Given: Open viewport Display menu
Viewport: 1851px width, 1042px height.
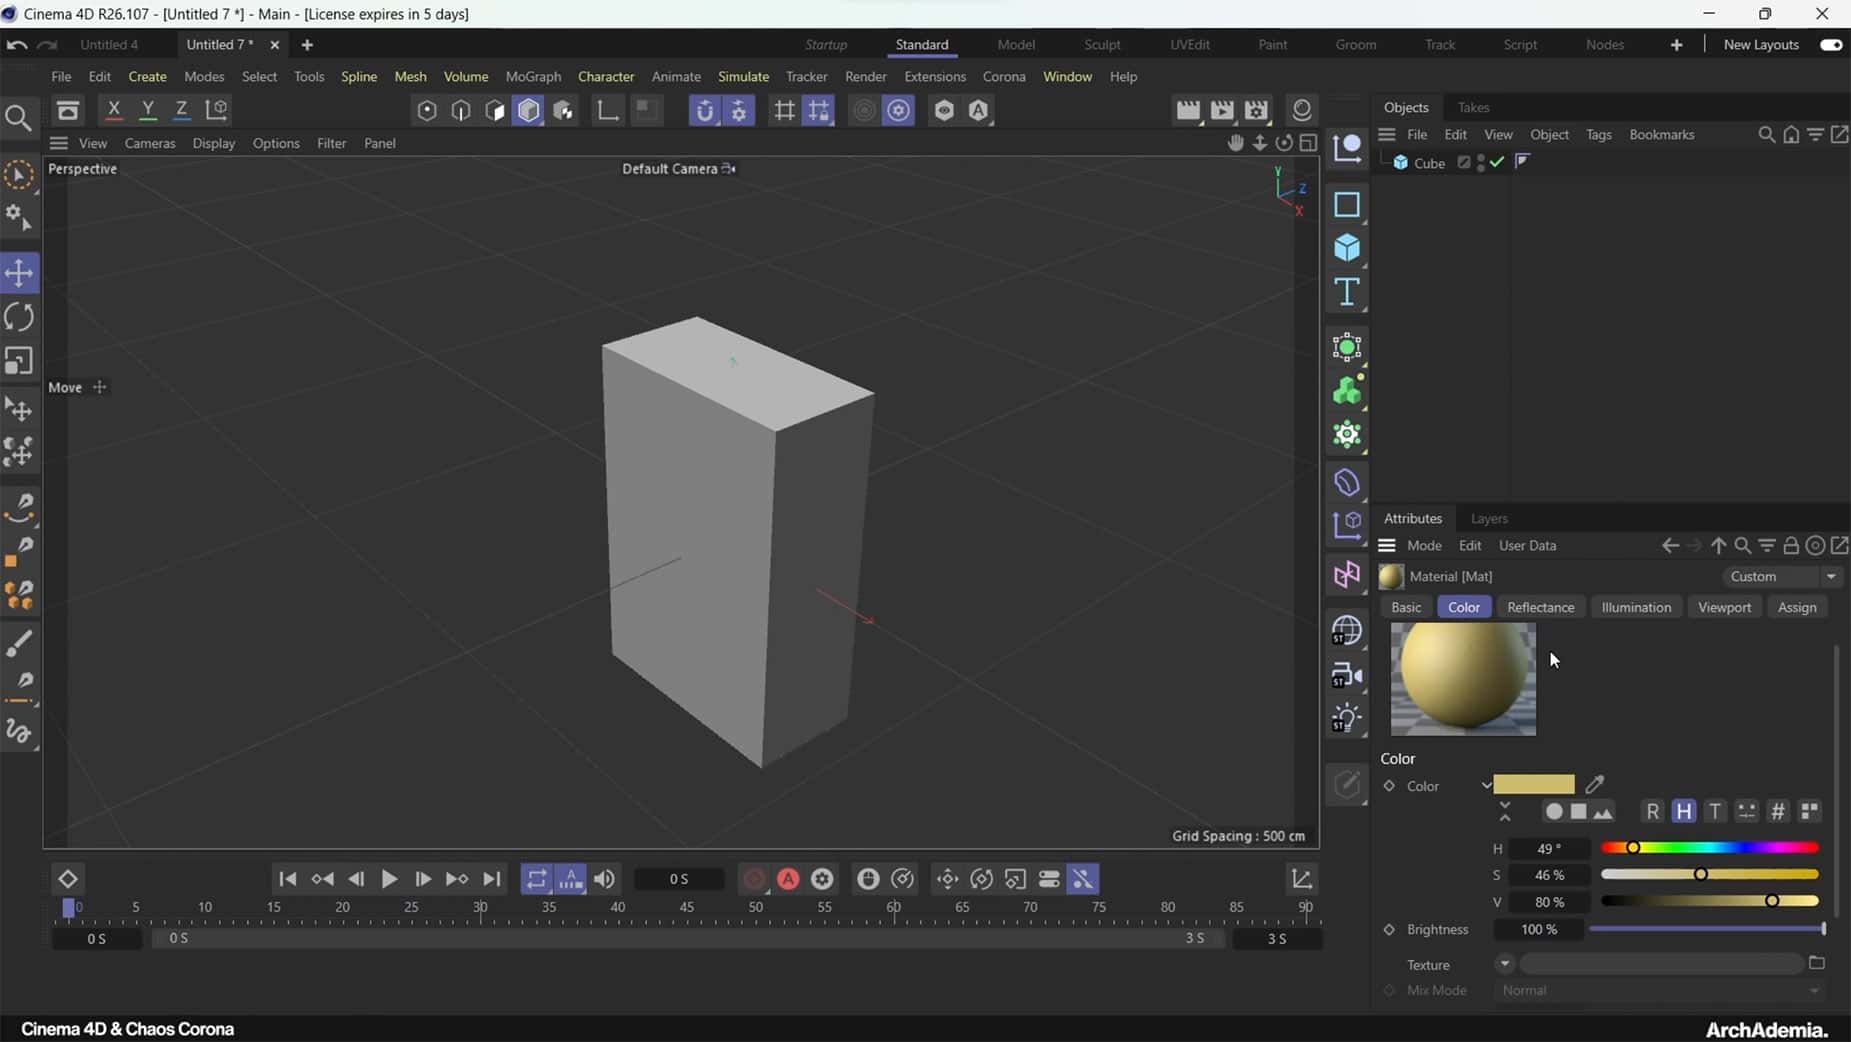Looking at the screenshot, I should click(x=214, y=143).
